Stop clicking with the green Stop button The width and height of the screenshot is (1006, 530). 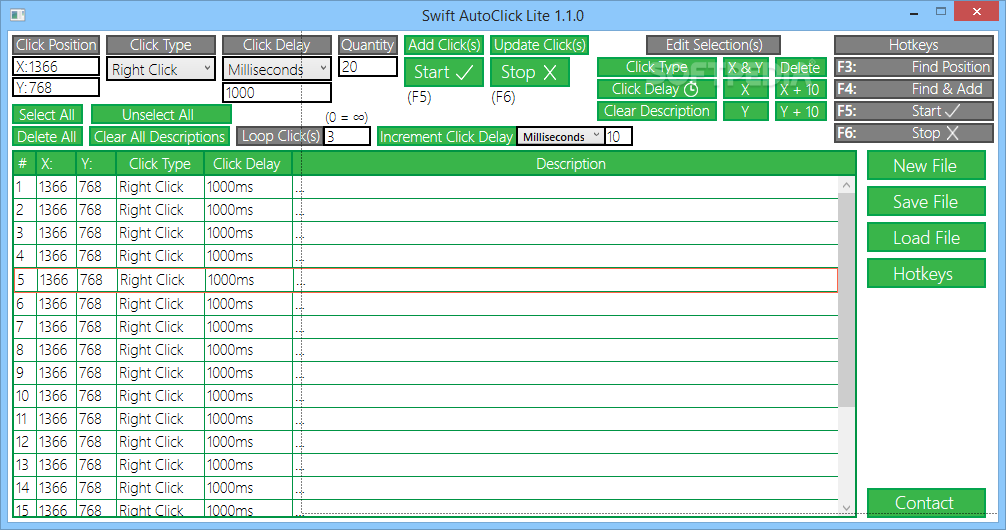click(x=529, y=72)
